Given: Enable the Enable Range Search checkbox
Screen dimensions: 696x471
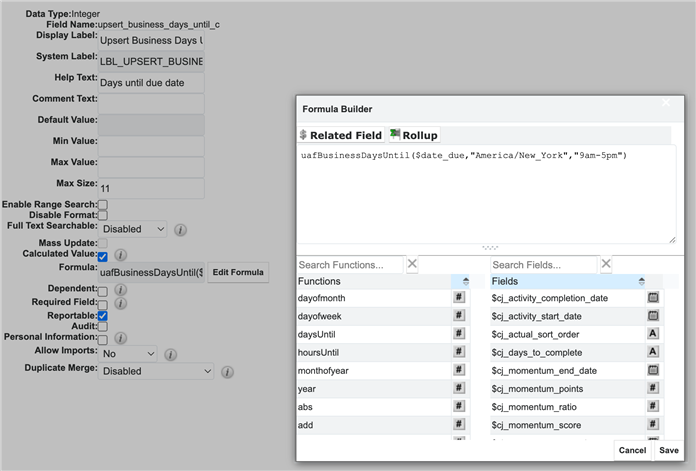Looking at the screenshot, I should tap(102, 204).
